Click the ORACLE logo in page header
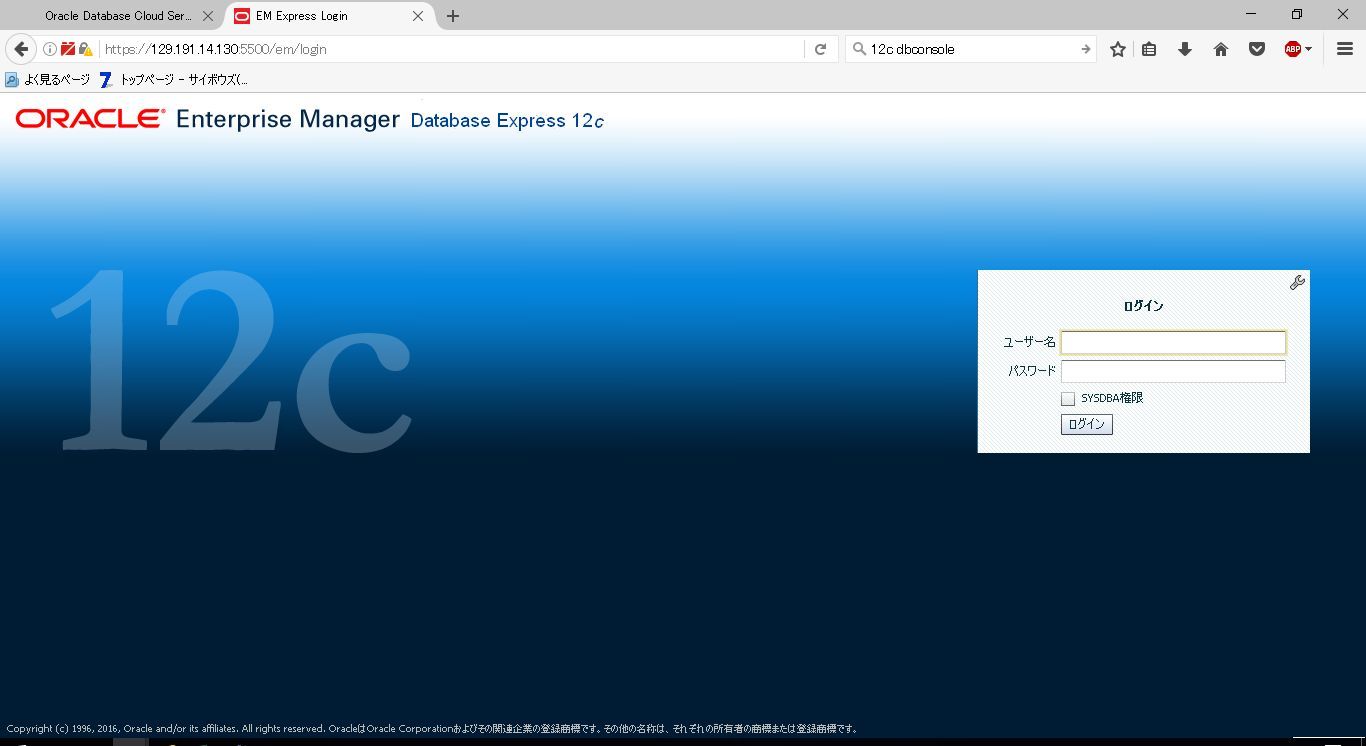 pyautogui.click(x=90, y=119)
